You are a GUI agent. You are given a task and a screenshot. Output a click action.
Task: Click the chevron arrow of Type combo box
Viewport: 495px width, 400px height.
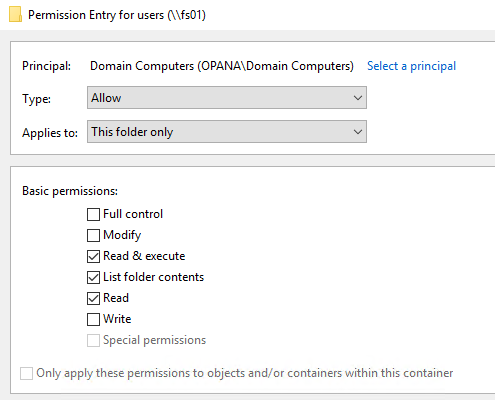358,98
